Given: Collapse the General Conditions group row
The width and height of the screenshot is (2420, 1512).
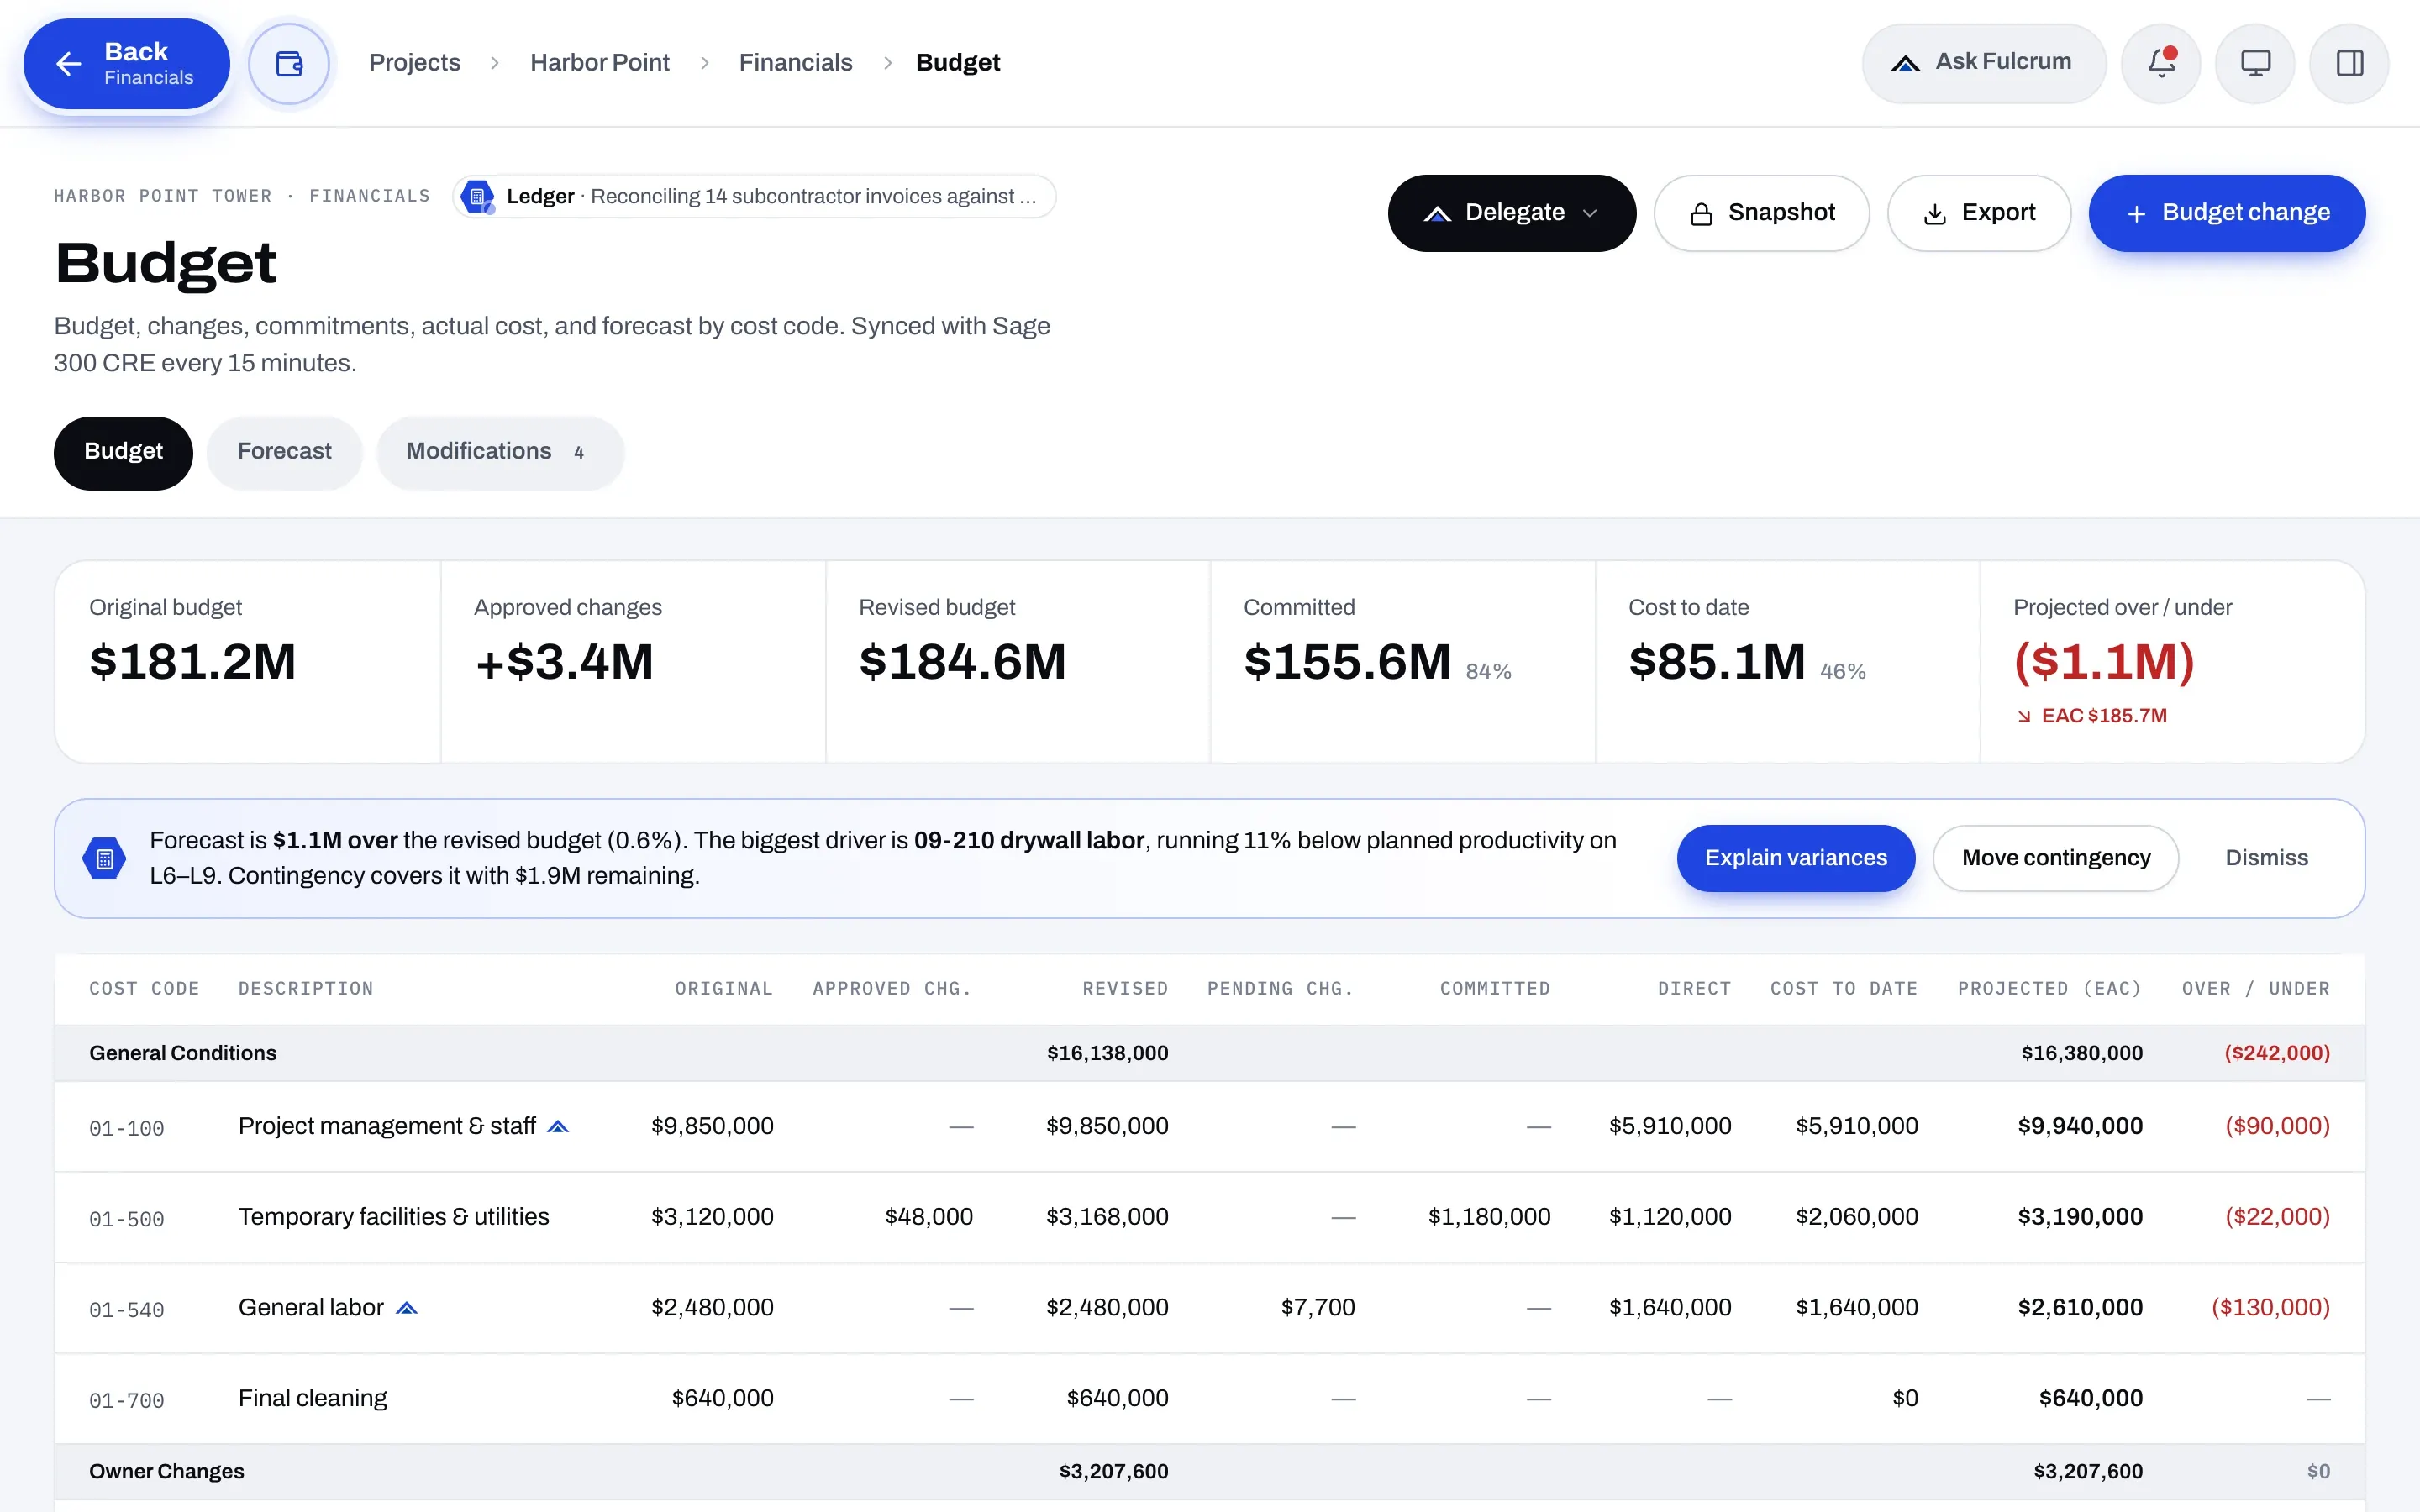Looking at the screenshot, I should (x=1209, y=1053).
